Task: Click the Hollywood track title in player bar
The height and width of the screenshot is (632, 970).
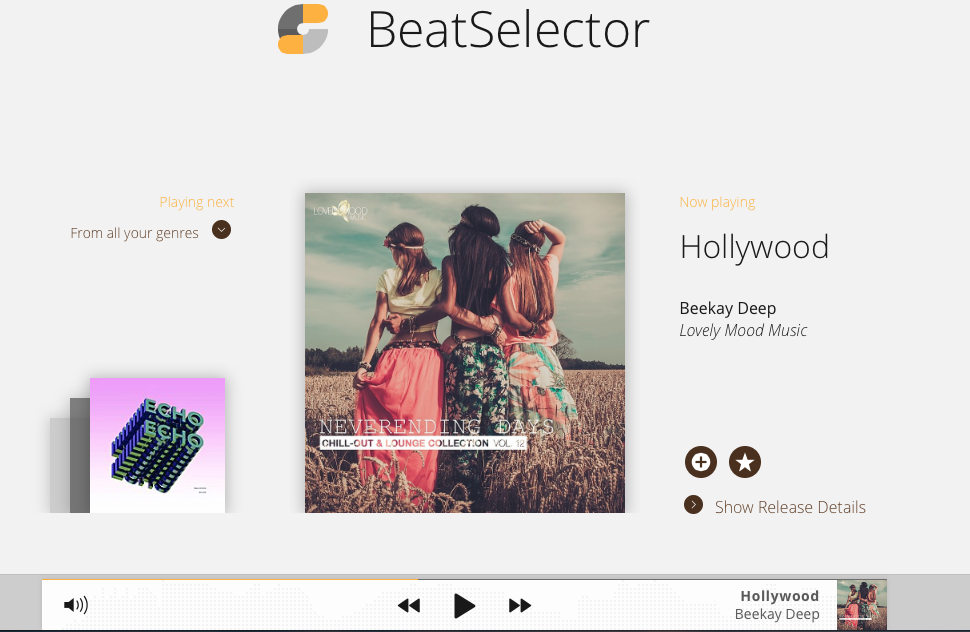Action: tap(779, 596)
